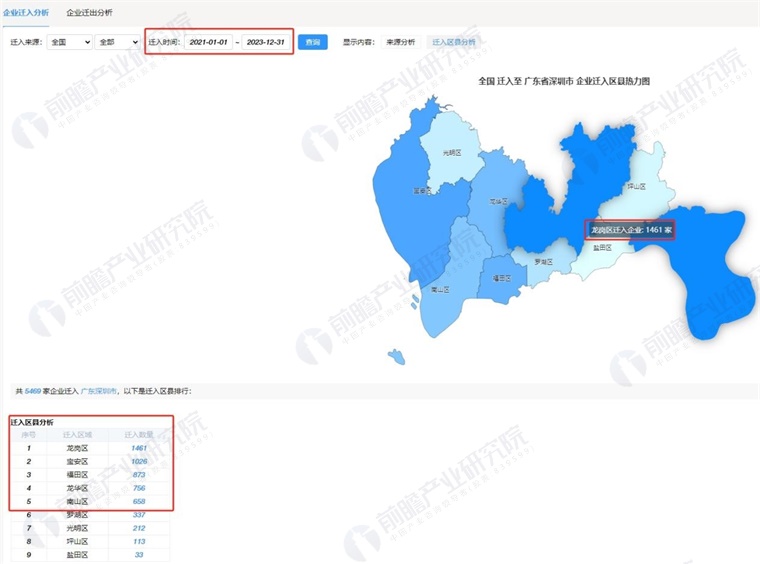
Task: Click the blue 查询 button
Action: point(313,42)
